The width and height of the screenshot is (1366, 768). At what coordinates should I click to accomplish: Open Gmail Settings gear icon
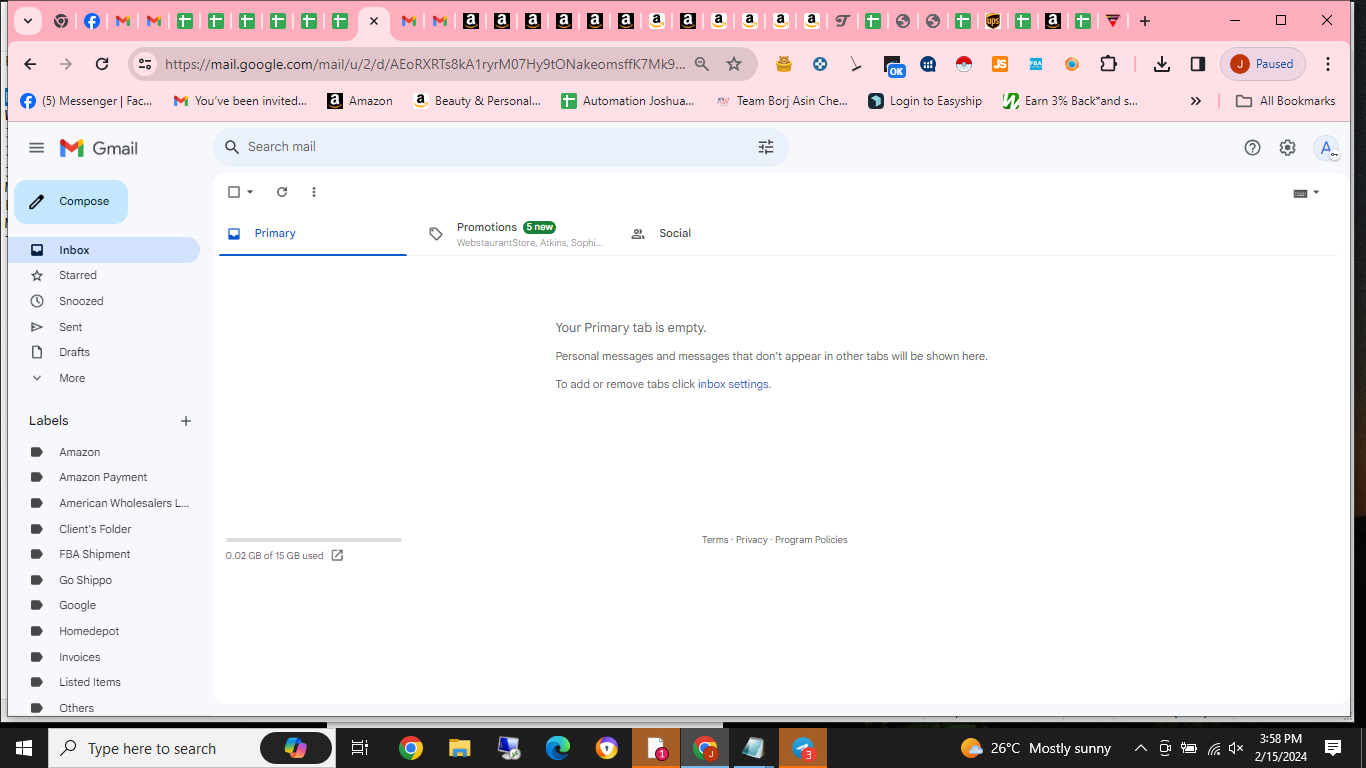(x=1287, y=148)
